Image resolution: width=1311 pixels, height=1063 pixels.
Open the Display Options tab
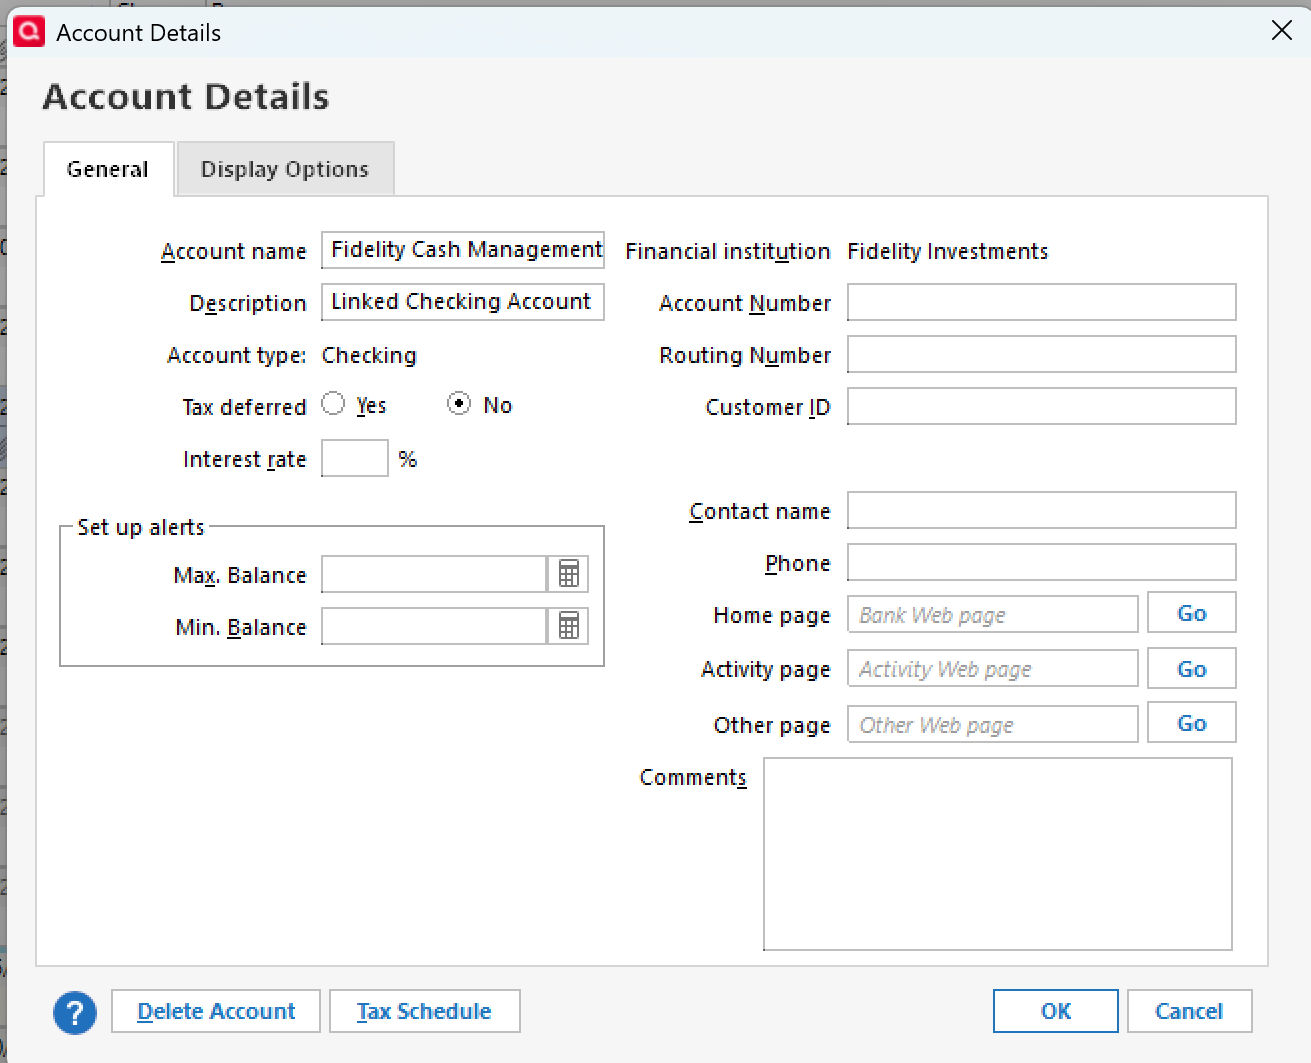[x=285, y=169]
